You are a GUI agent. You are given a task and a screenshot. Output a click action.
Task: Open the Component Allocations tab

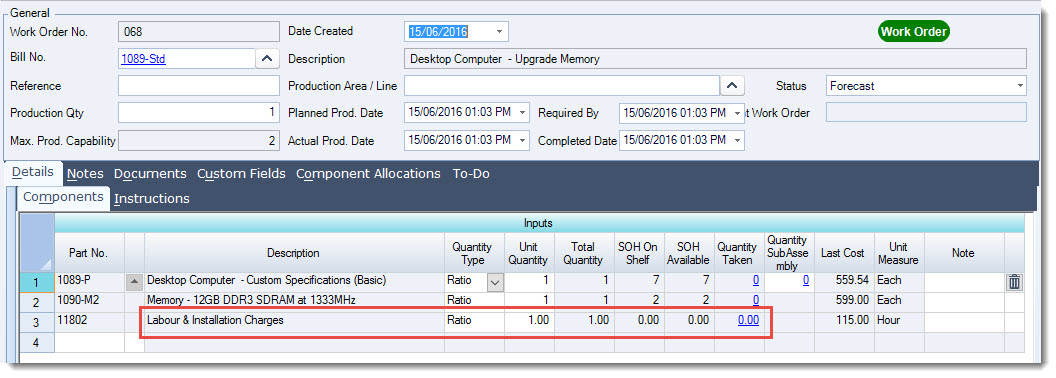pyautogui.click(x=368, y=173)
